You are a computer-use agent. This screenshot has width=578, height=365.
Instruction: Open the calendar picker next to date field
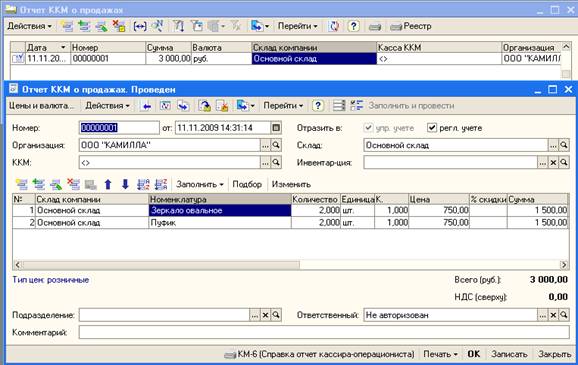click(276, 128)
